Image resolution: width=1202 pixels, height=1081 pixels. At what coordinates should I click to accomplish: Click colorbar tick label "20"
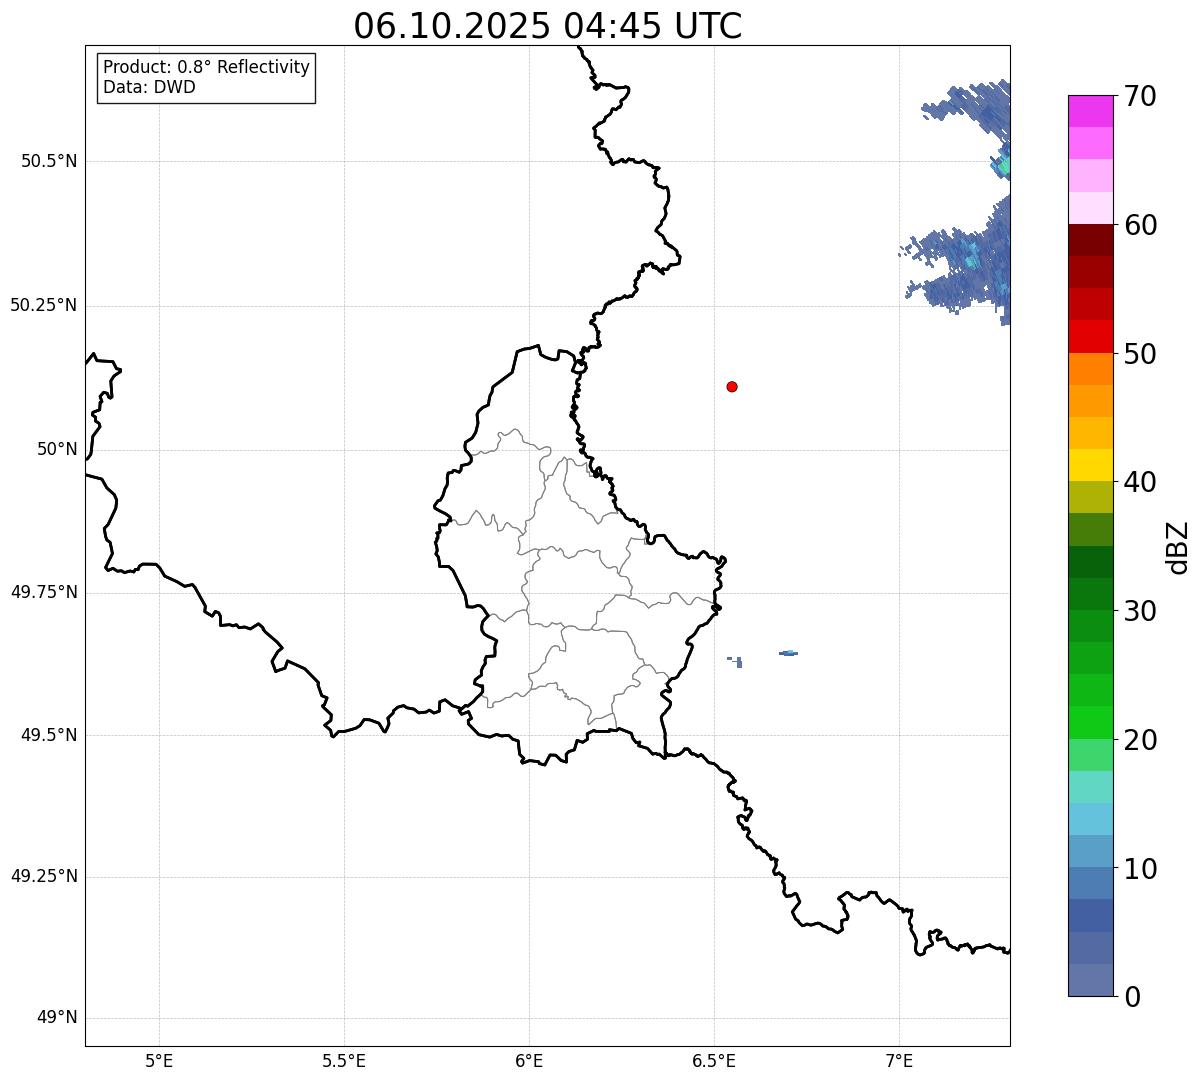click(1140, 740)
